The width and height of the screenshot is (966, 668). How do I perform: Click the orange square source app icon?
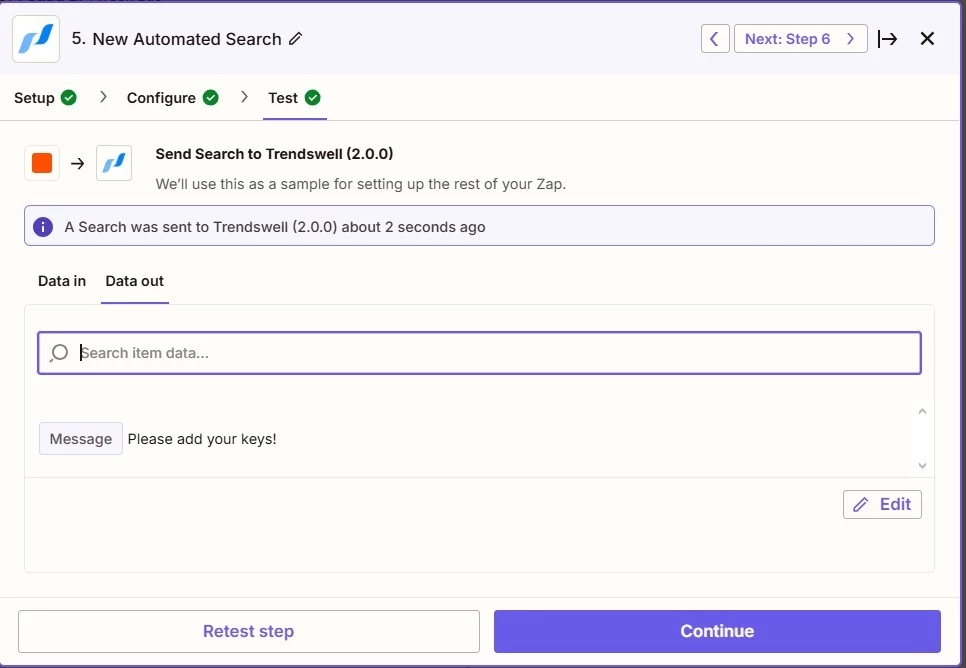(x=42, y=163)
